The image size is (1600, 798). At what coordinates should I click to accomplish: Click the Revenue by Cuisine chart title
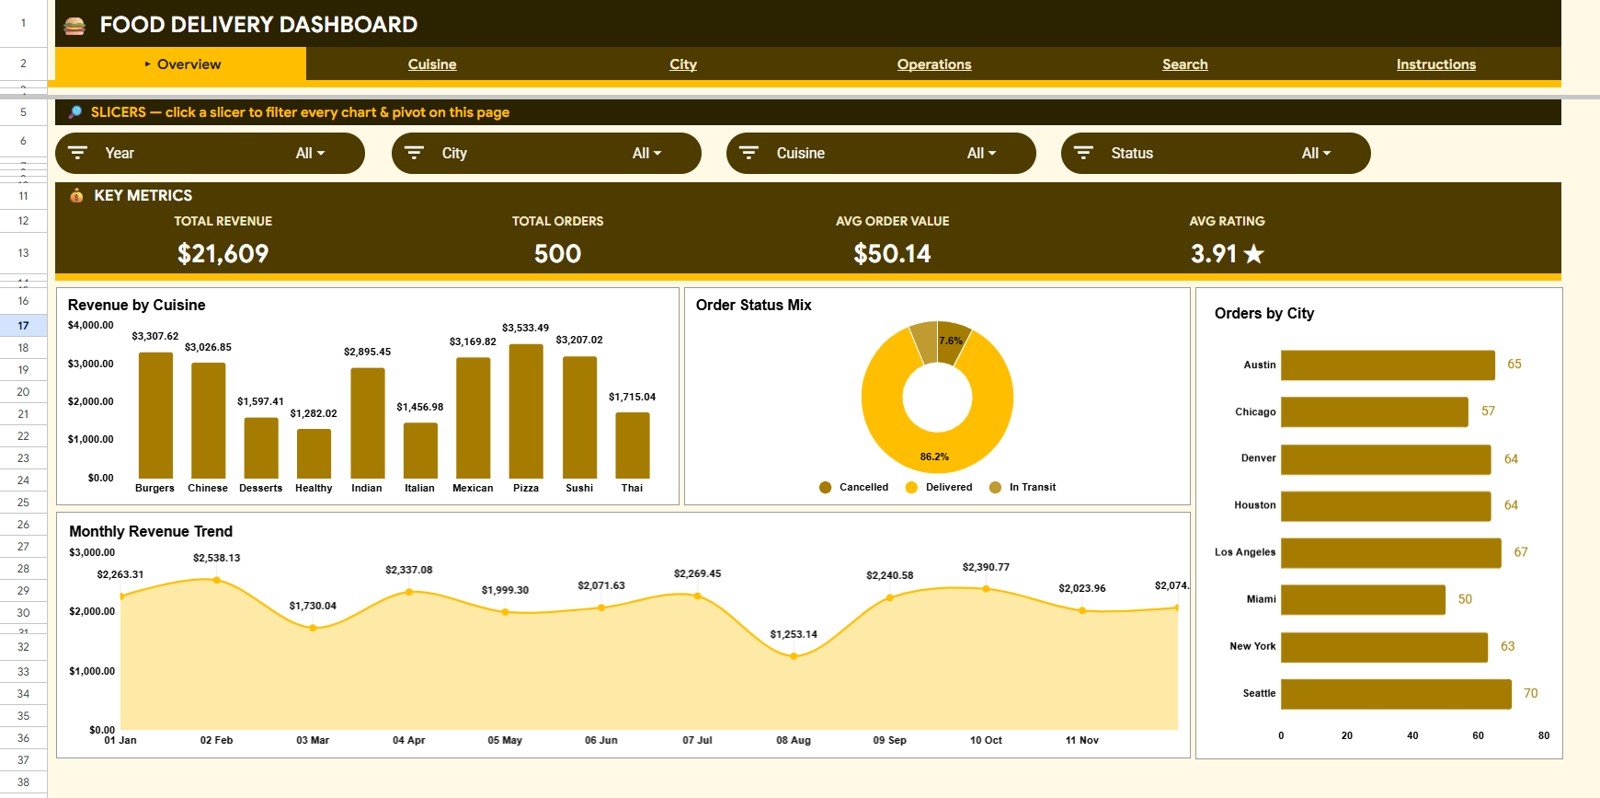[137, 305]
